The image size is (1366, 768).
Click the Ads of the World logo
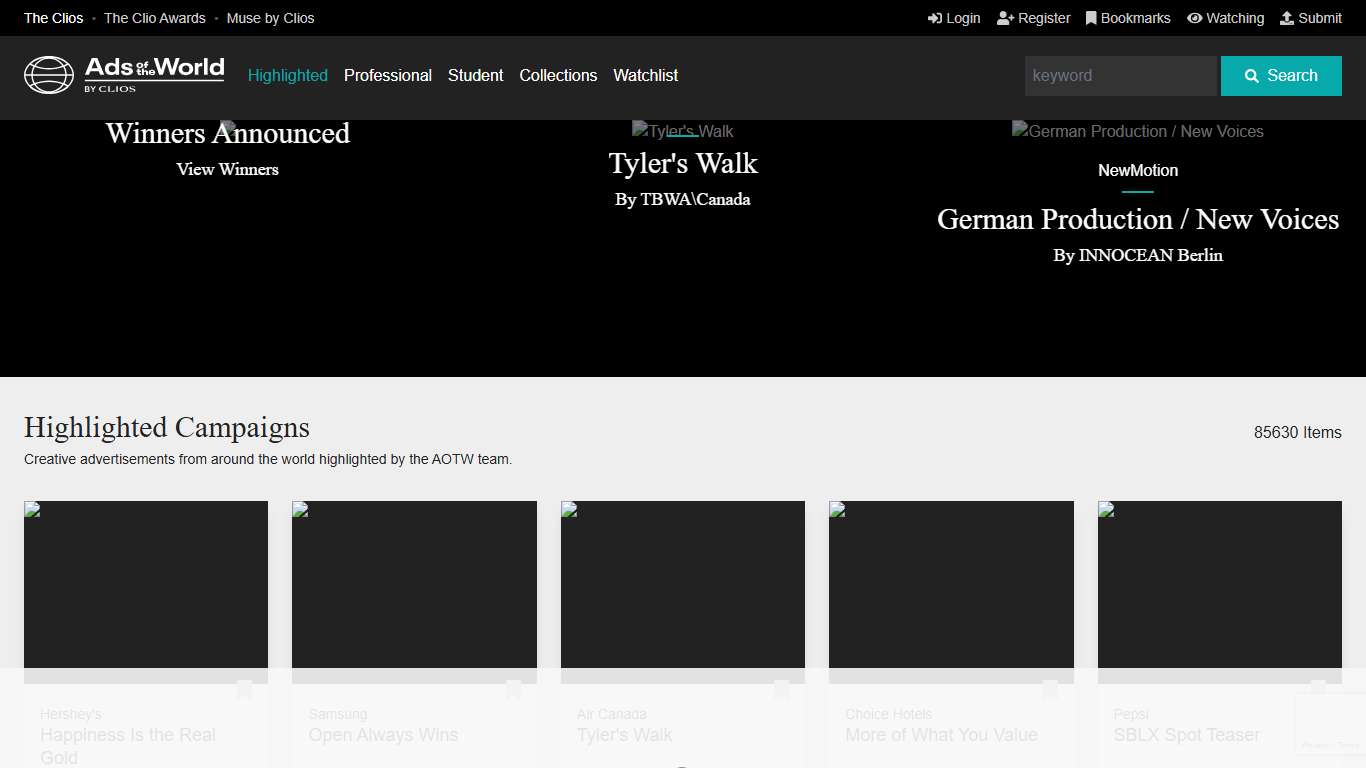[x=124, y=75]
